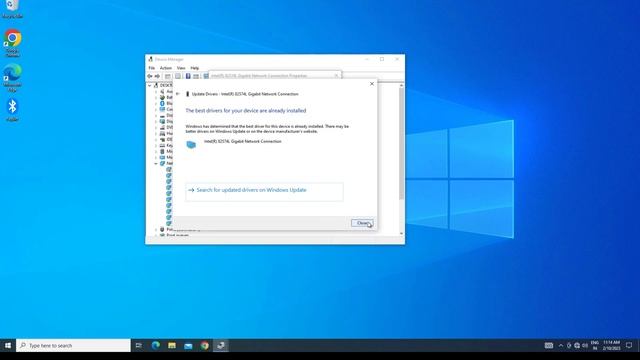This screenshot has width=640, height=360.
Task: Click the Forward toolbar arrow in Device Manager
Action: coord(157,76)
